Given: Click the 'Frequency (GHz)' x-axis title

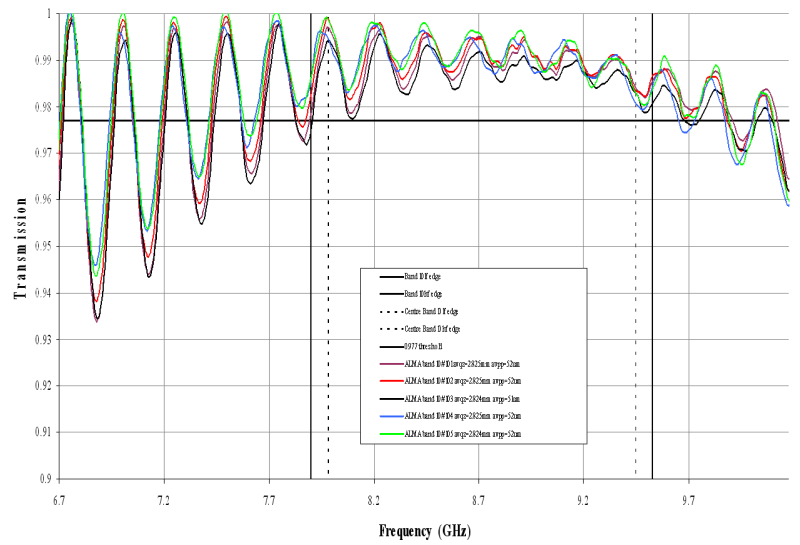Looking at the screenshot, I should click(424, 531).
